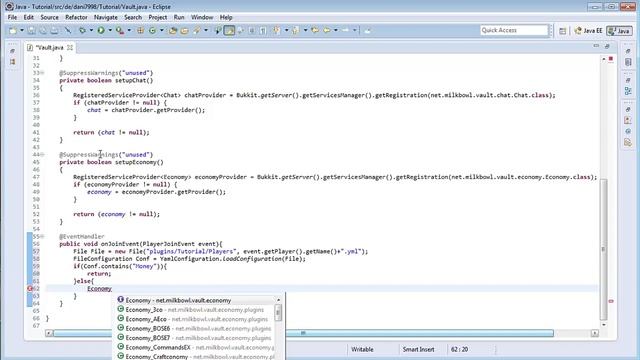Click the Run Last Tool external tools icon
Image resolution: width=640 pixels, height=360 pixels.
(x=120, y=31)
